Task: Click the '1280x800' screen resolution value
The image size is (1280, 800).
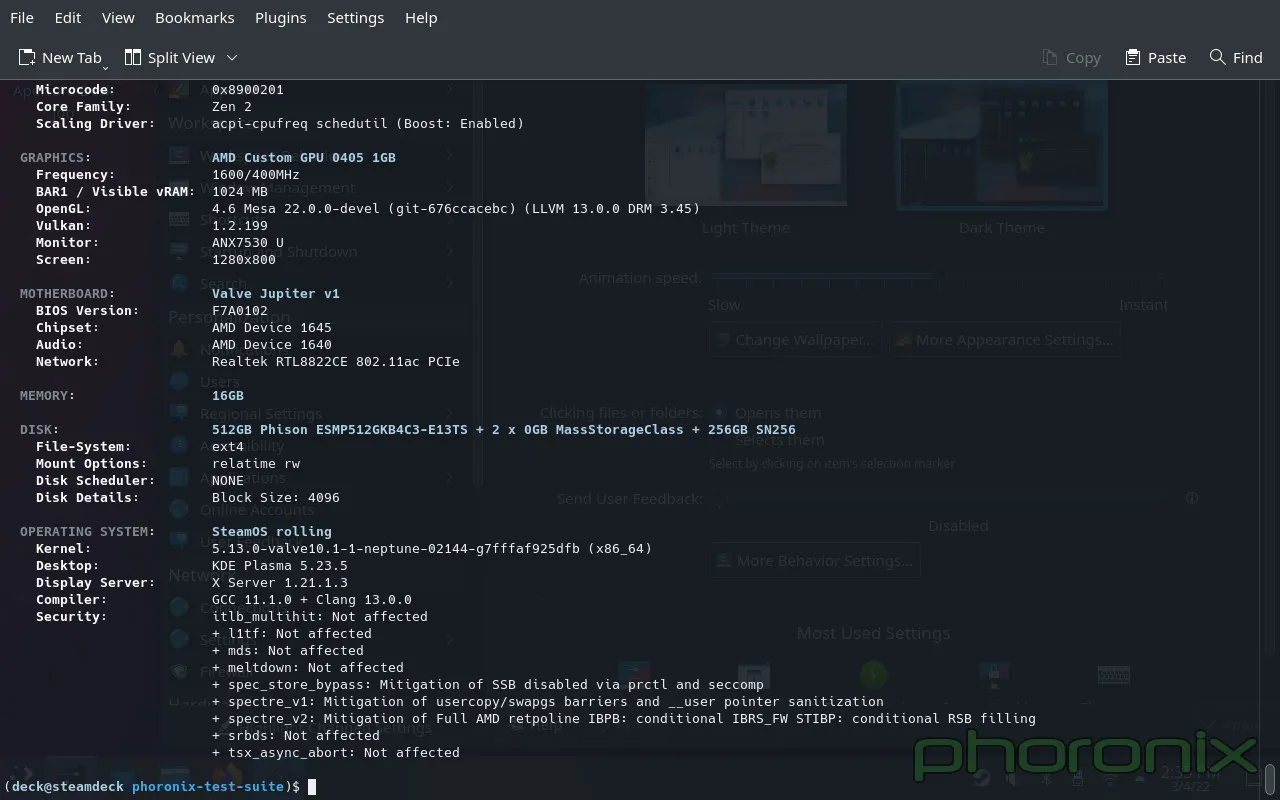Action: 244,260
